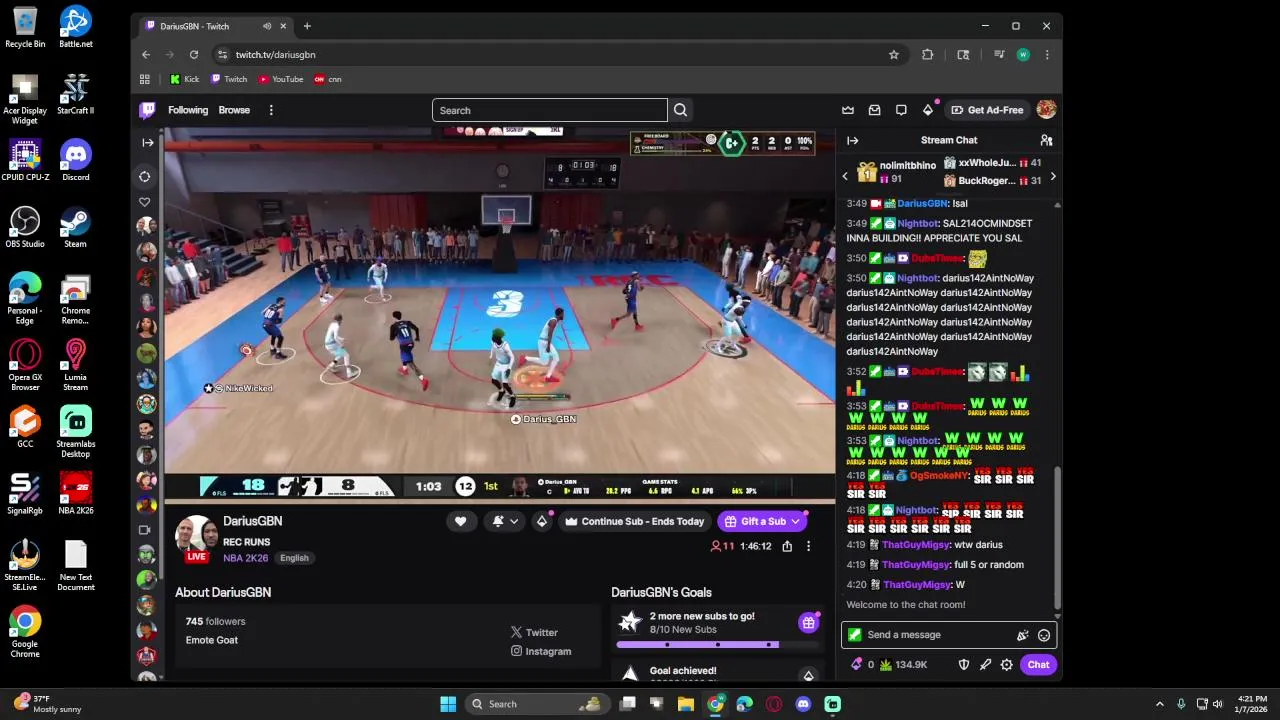
Task: Open the channel points icon showing 134.9K
Action: [886, 664]
